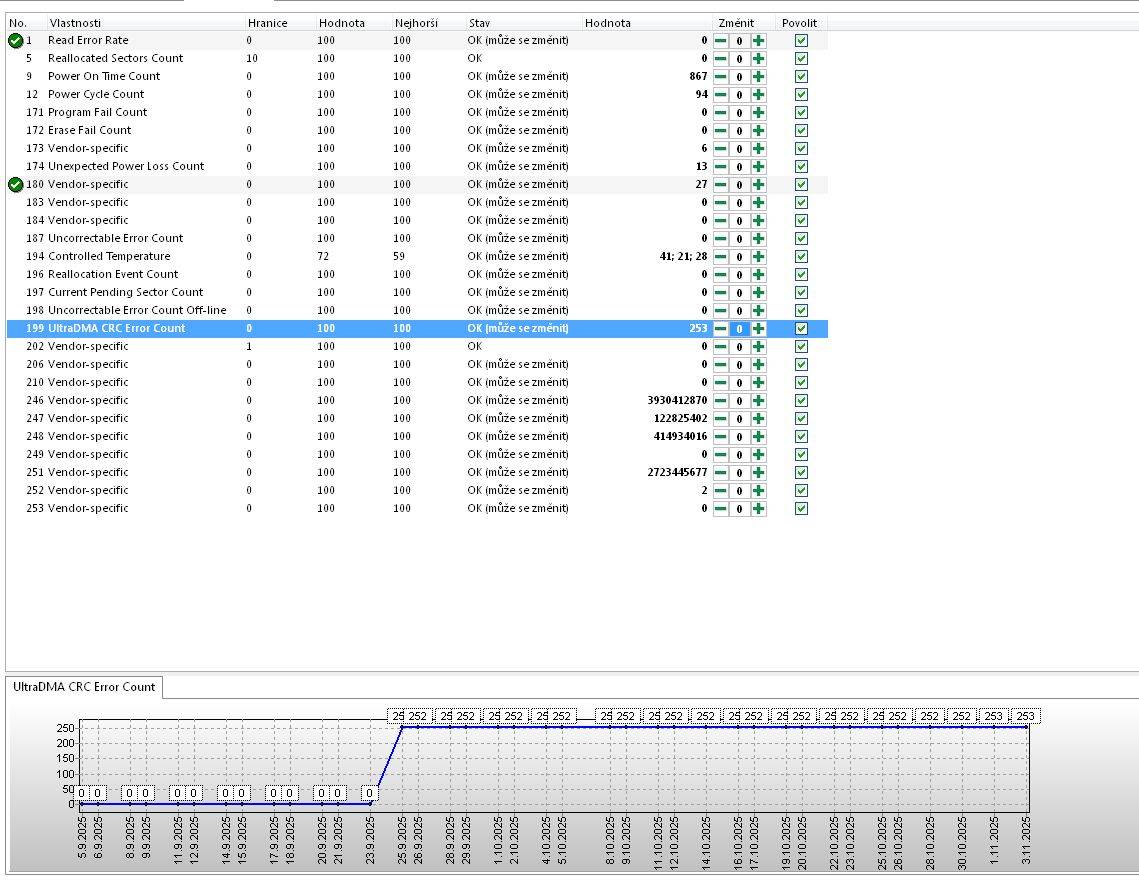Click the green plus for Read Error Rate
The height and width of the screenshot is (886, 1139).
[759, 41]
